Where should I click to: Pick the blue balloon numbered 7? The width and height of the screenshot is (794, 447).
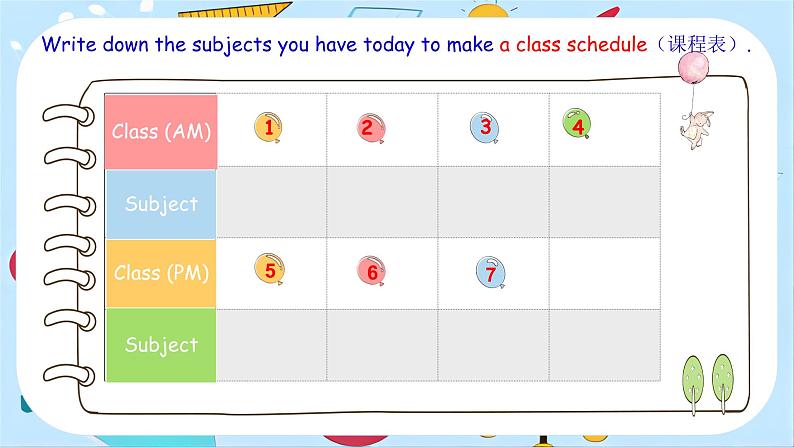click(490, 272)
